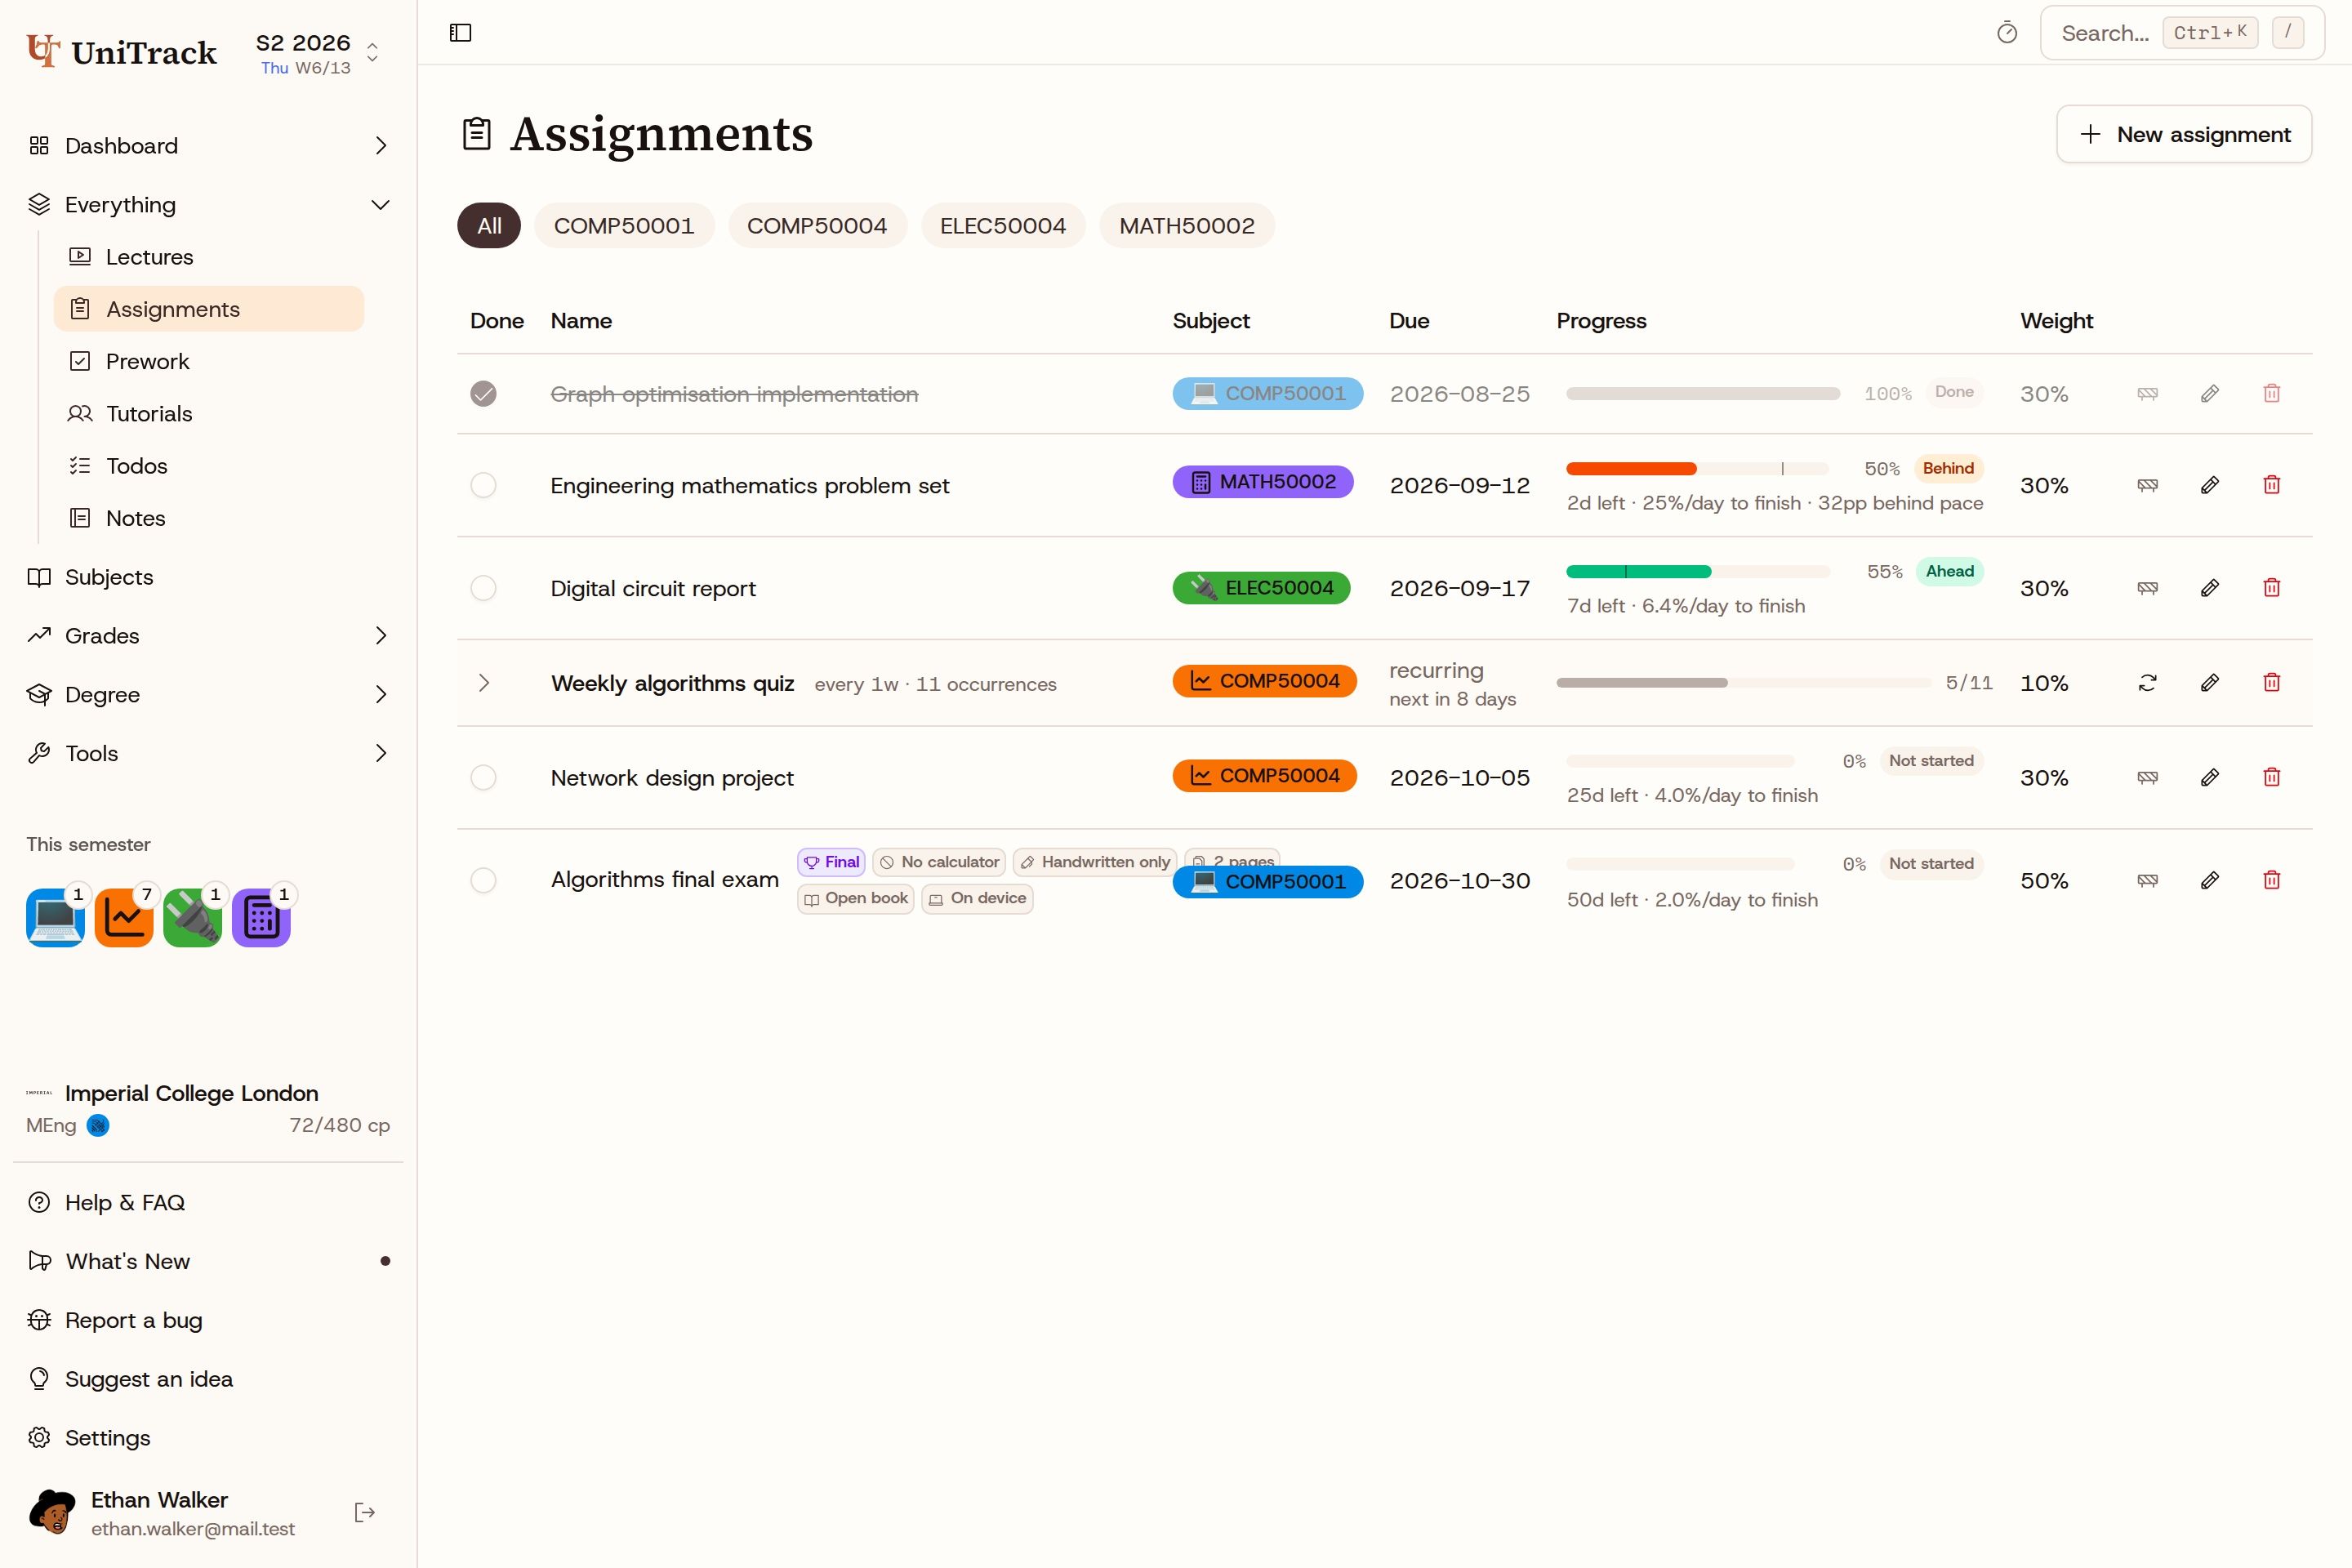Click Weekly algorithms quiz progress bar

(1744, 683)
